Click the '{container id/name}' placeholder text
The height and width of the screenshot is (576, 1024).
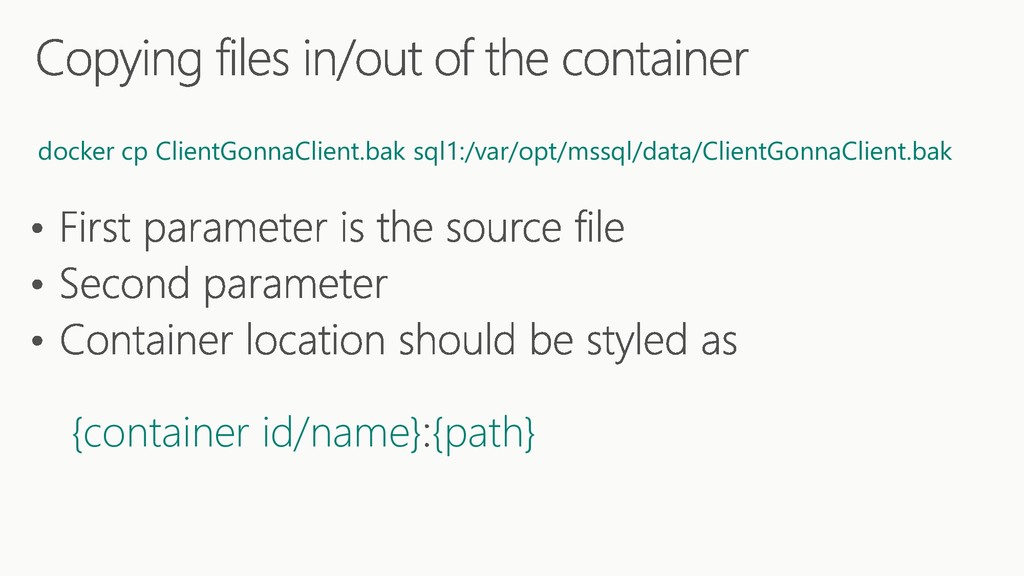pos(247,432)
